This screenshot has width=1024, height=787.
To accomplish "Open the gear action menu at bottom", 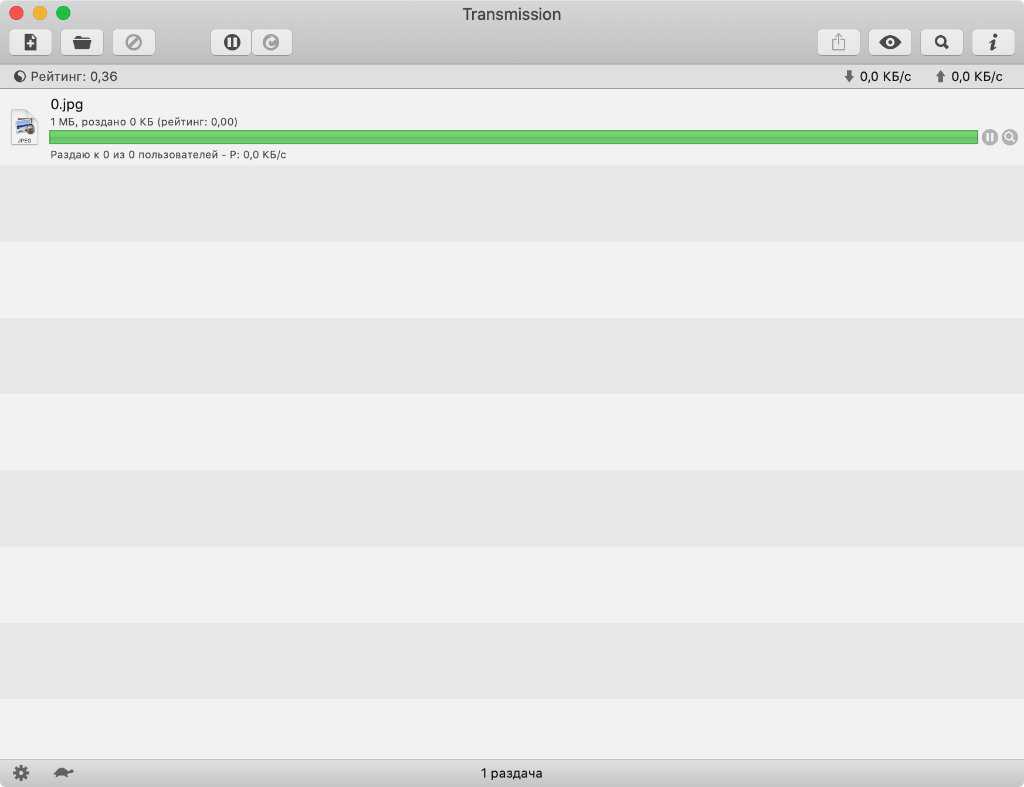I will 21,773.
